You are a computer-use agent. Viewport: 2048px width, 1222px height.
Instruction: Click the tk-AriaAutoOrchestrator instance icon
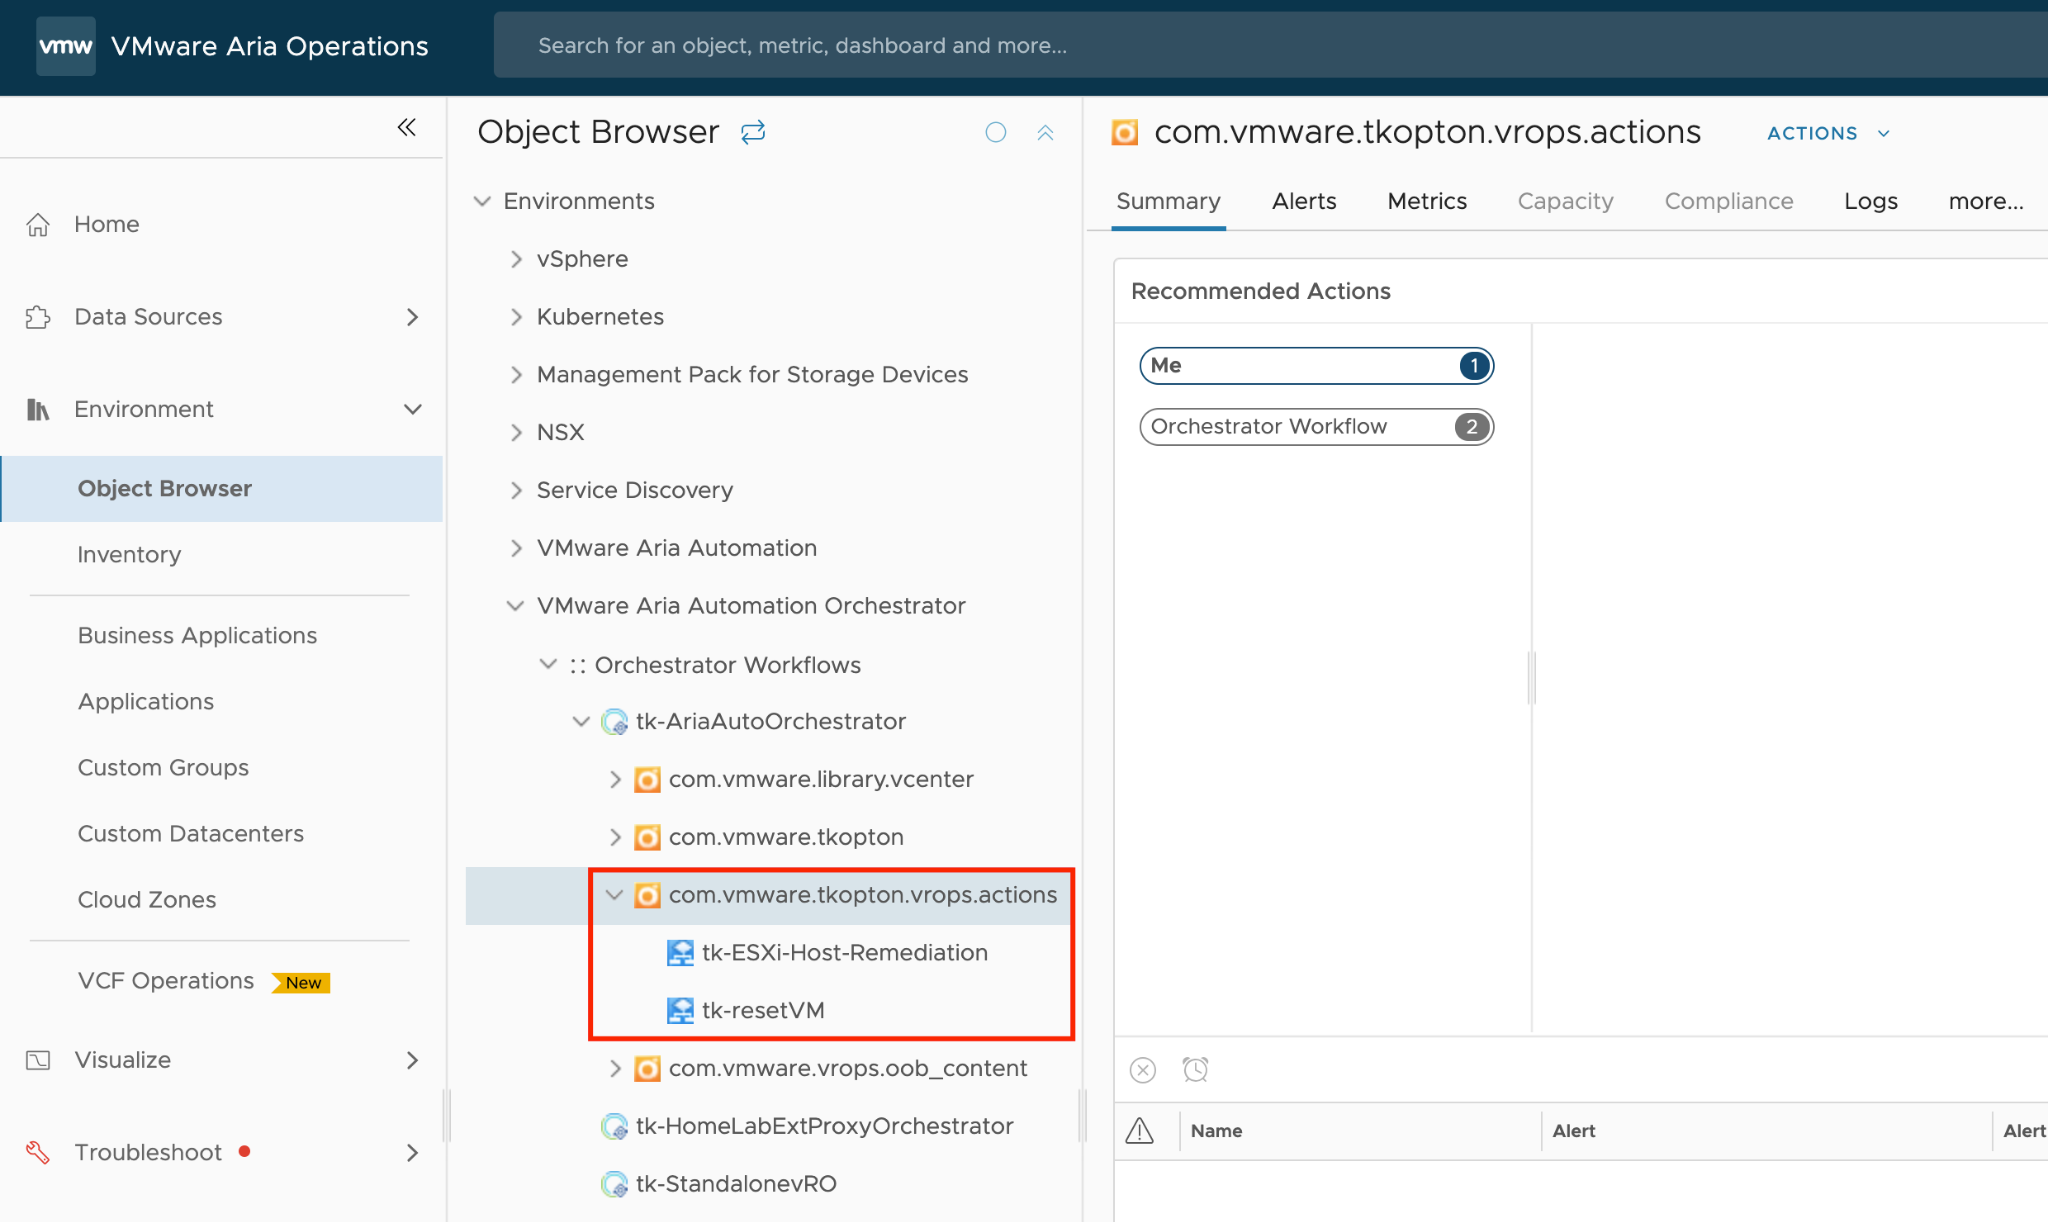pyautogui.click(x=614, y=722)
